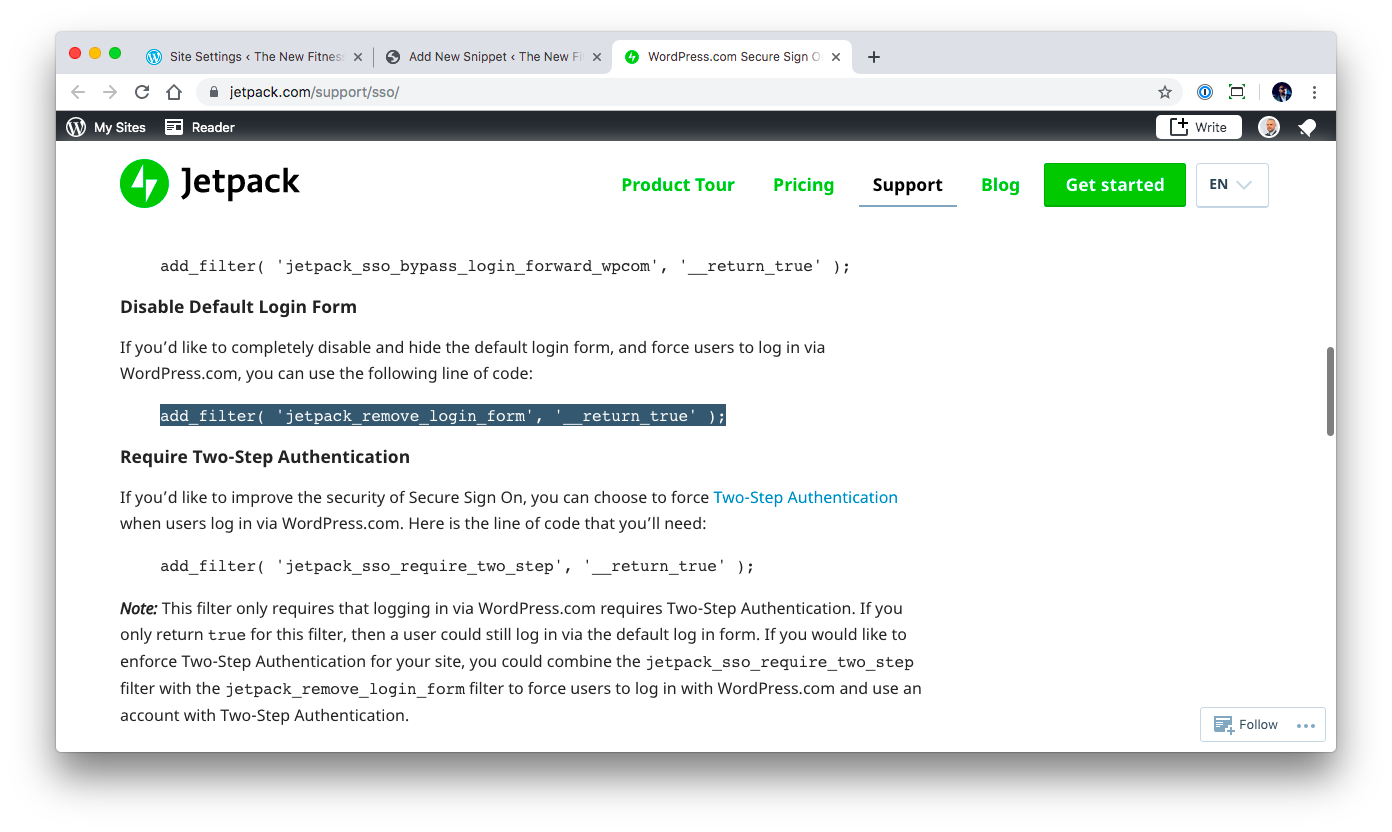The image size is (1392, 832).
Task: Open the Support navigation item
Action: pos(907,185)
